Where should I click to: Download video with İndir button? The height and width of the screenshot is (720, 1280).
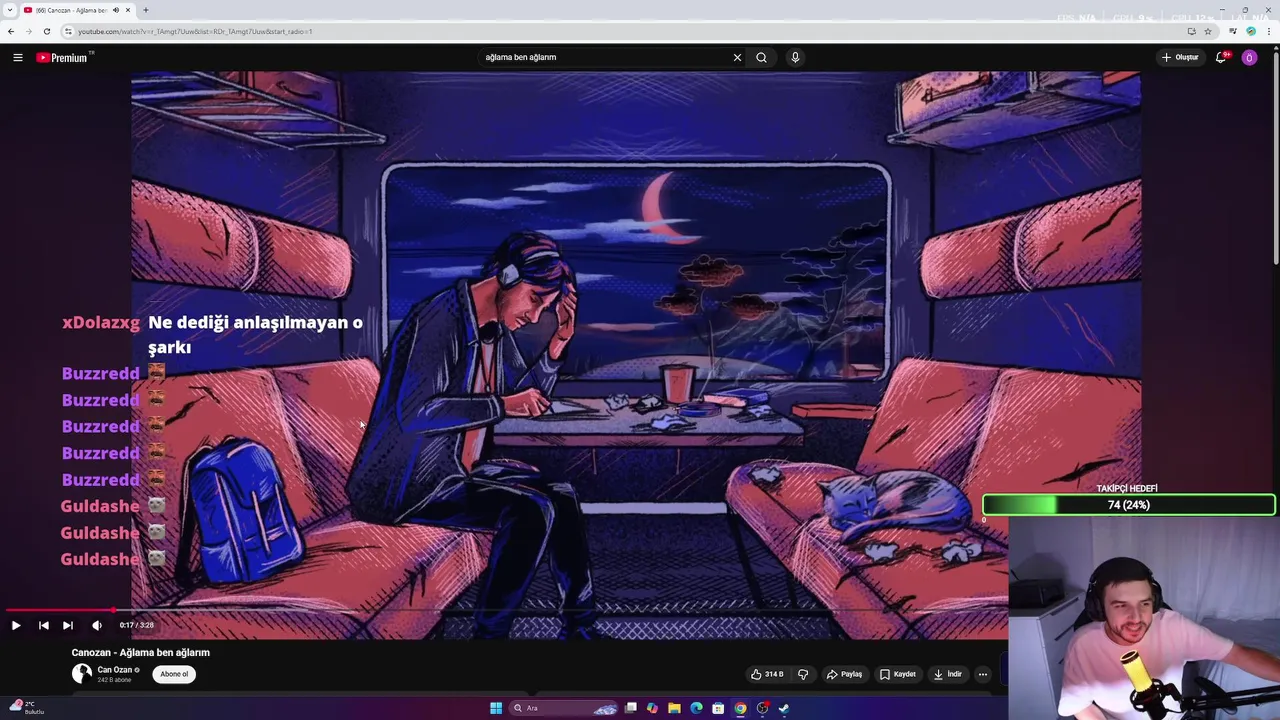point(947,674)
